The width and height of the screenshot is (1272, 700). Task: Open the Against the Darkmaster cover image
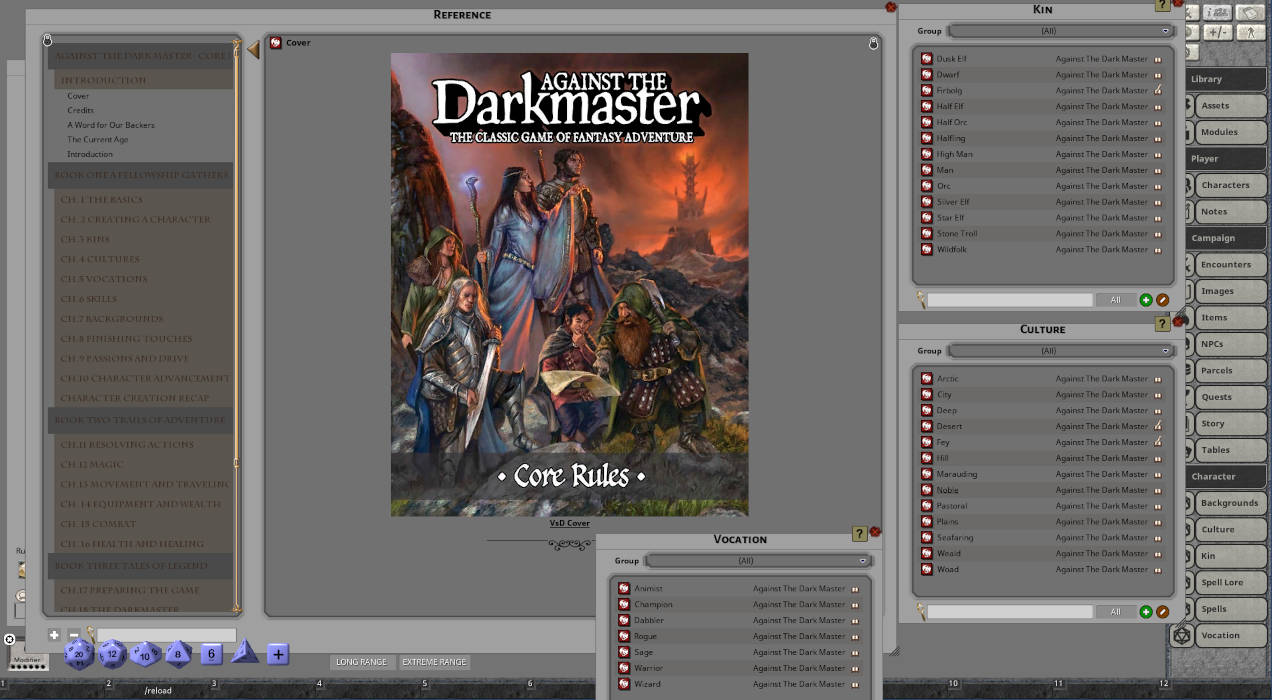pyautogui.click(x=569, y=284)
